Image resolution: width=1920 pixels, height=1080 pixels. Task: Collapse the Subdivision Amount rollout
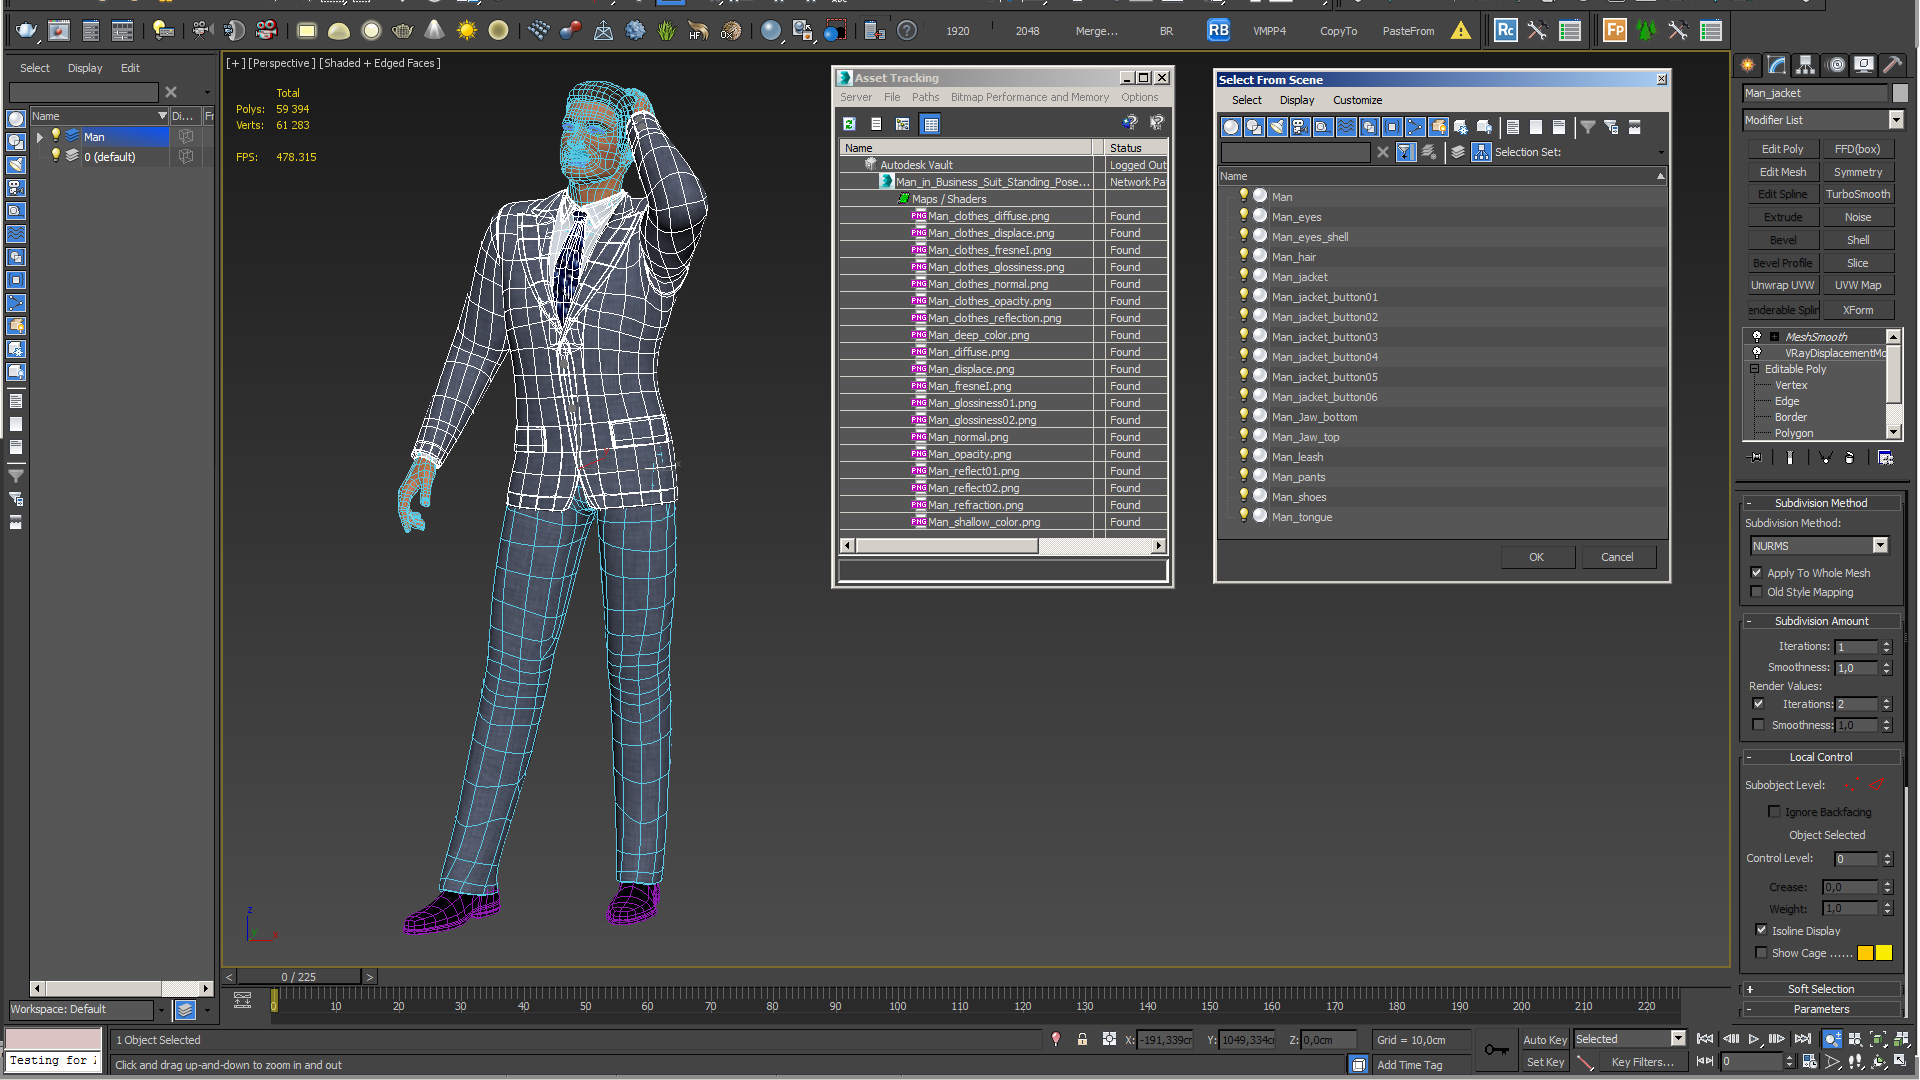(x=1820, y=621)
